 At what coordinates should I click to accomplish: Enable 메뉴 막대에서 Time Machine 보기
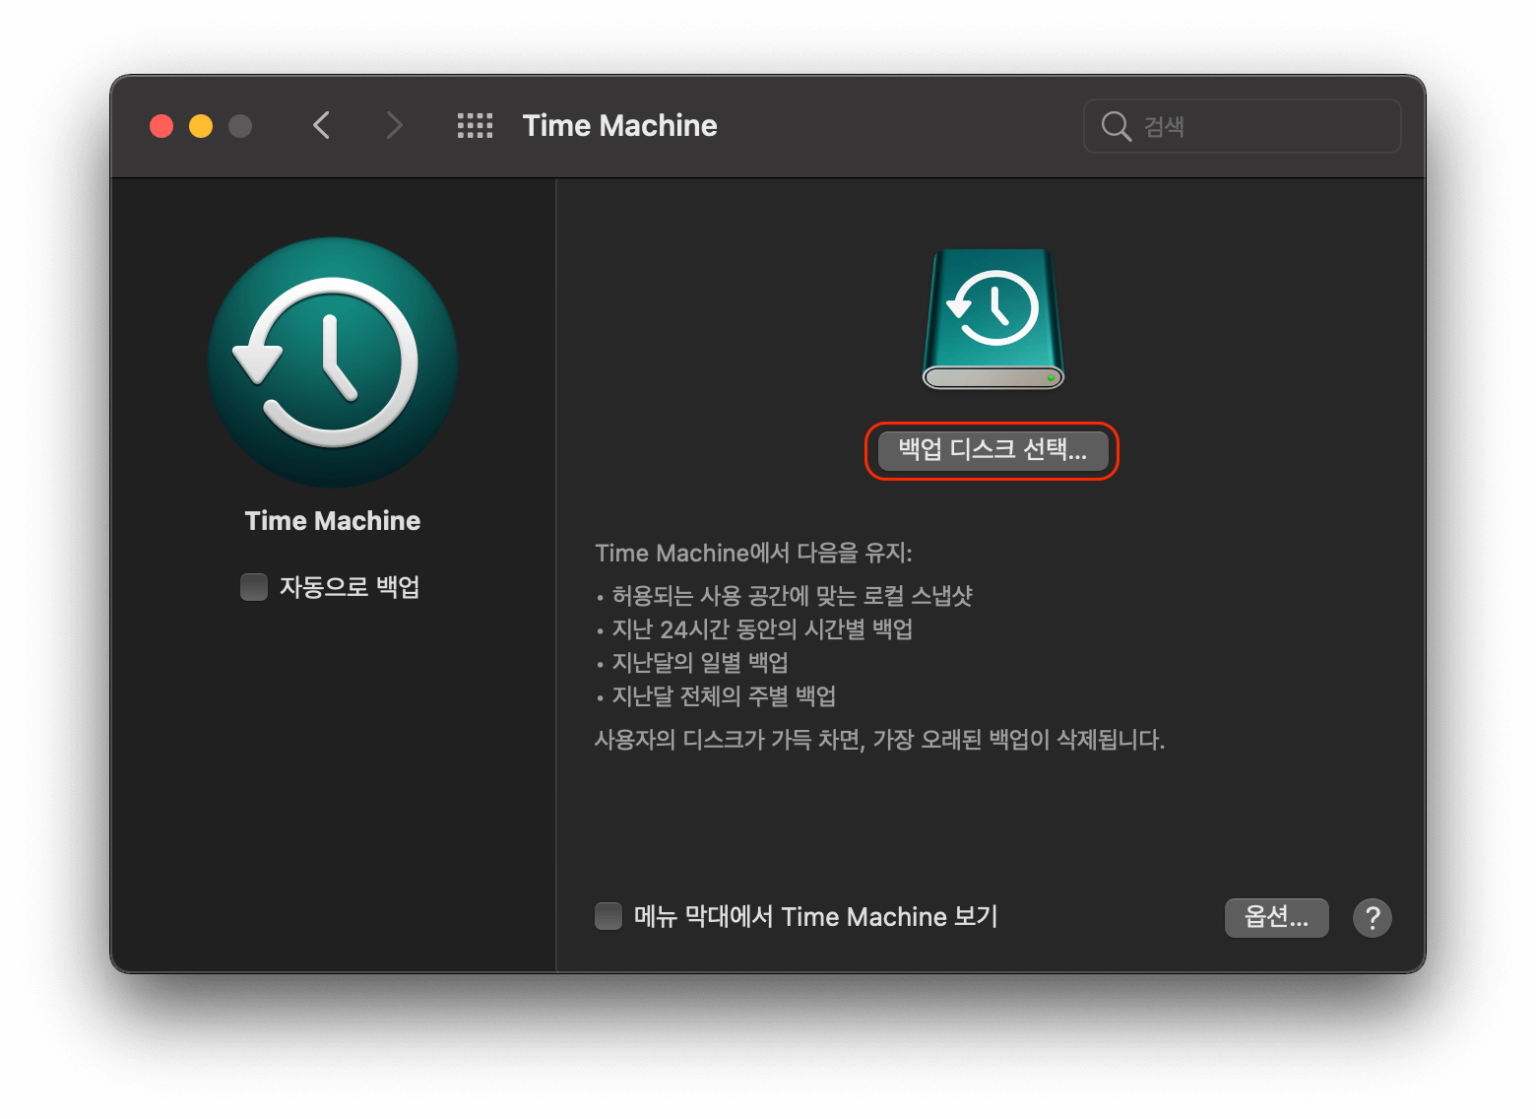pyautogui.click(x=608, y=915)
